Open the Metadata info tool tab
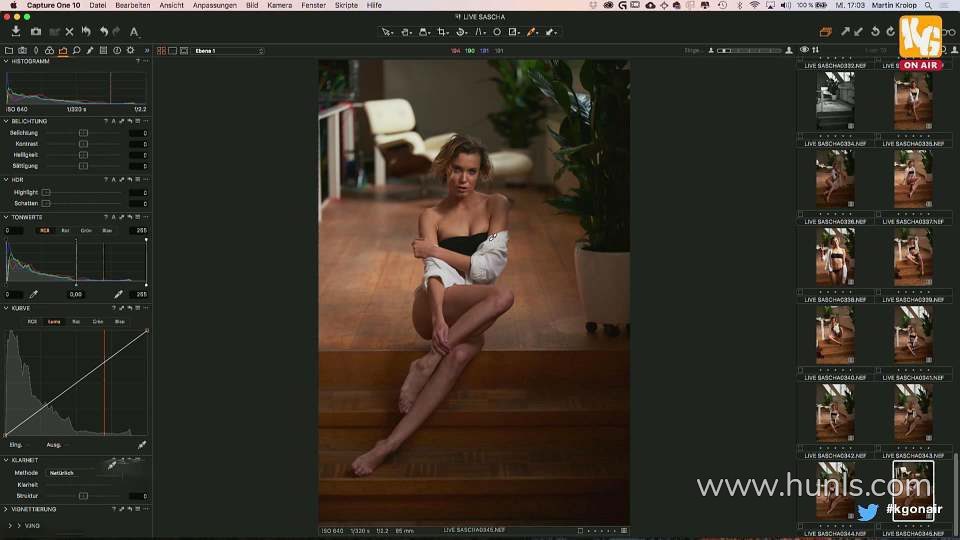This screenshot has height=540, width=960. [x=117, y=50]
